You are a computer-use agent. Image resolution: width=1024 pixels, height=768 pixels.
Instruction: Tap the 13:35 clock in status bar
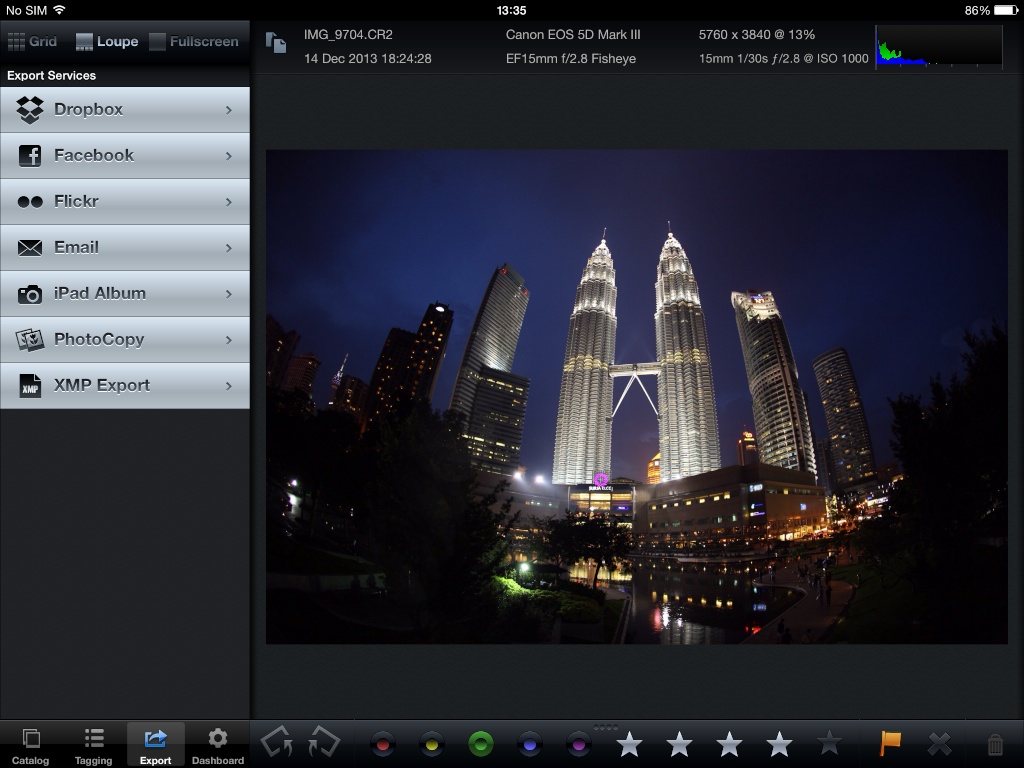click(511, 10)
